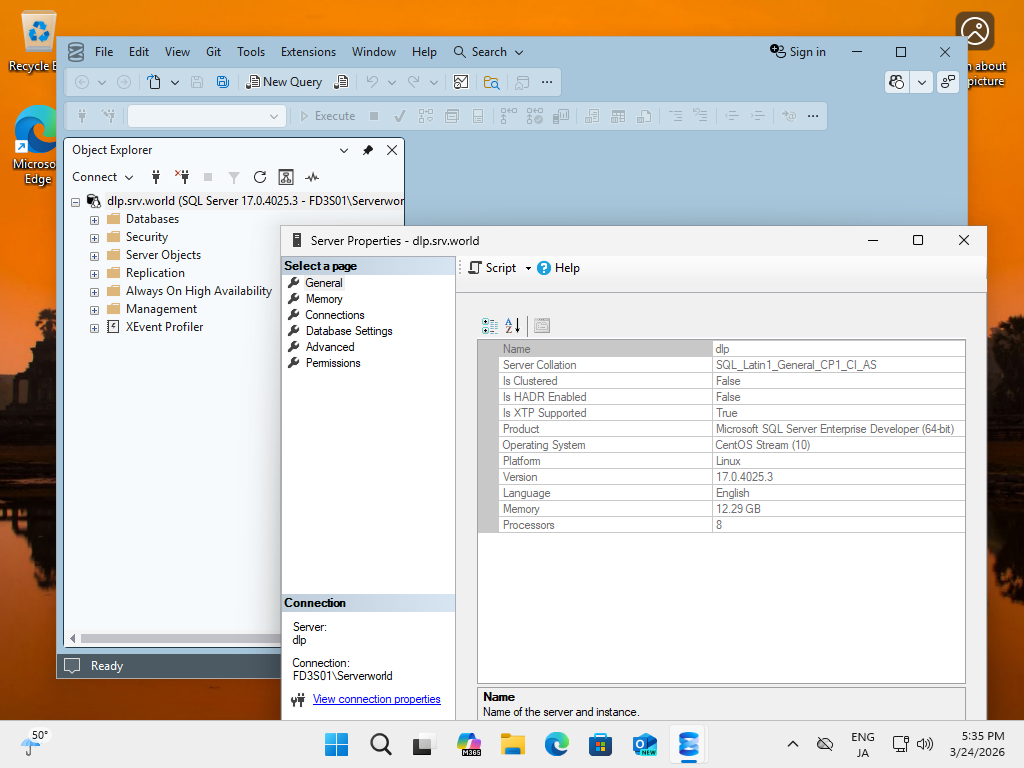1024x768 pixels.
Task: Pin the Object Explorer panel
Action: coord(368,150)
